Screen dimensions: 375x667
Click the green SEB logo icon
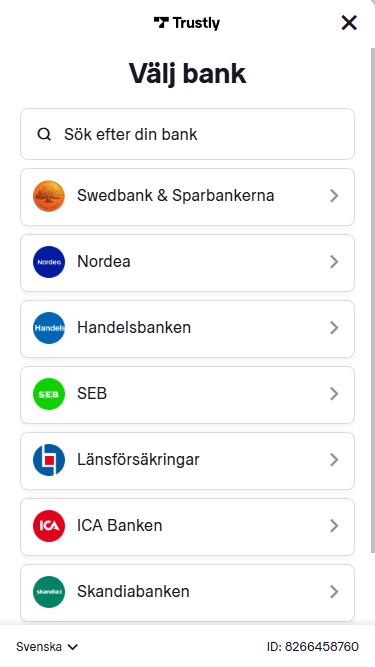(49, 394)
